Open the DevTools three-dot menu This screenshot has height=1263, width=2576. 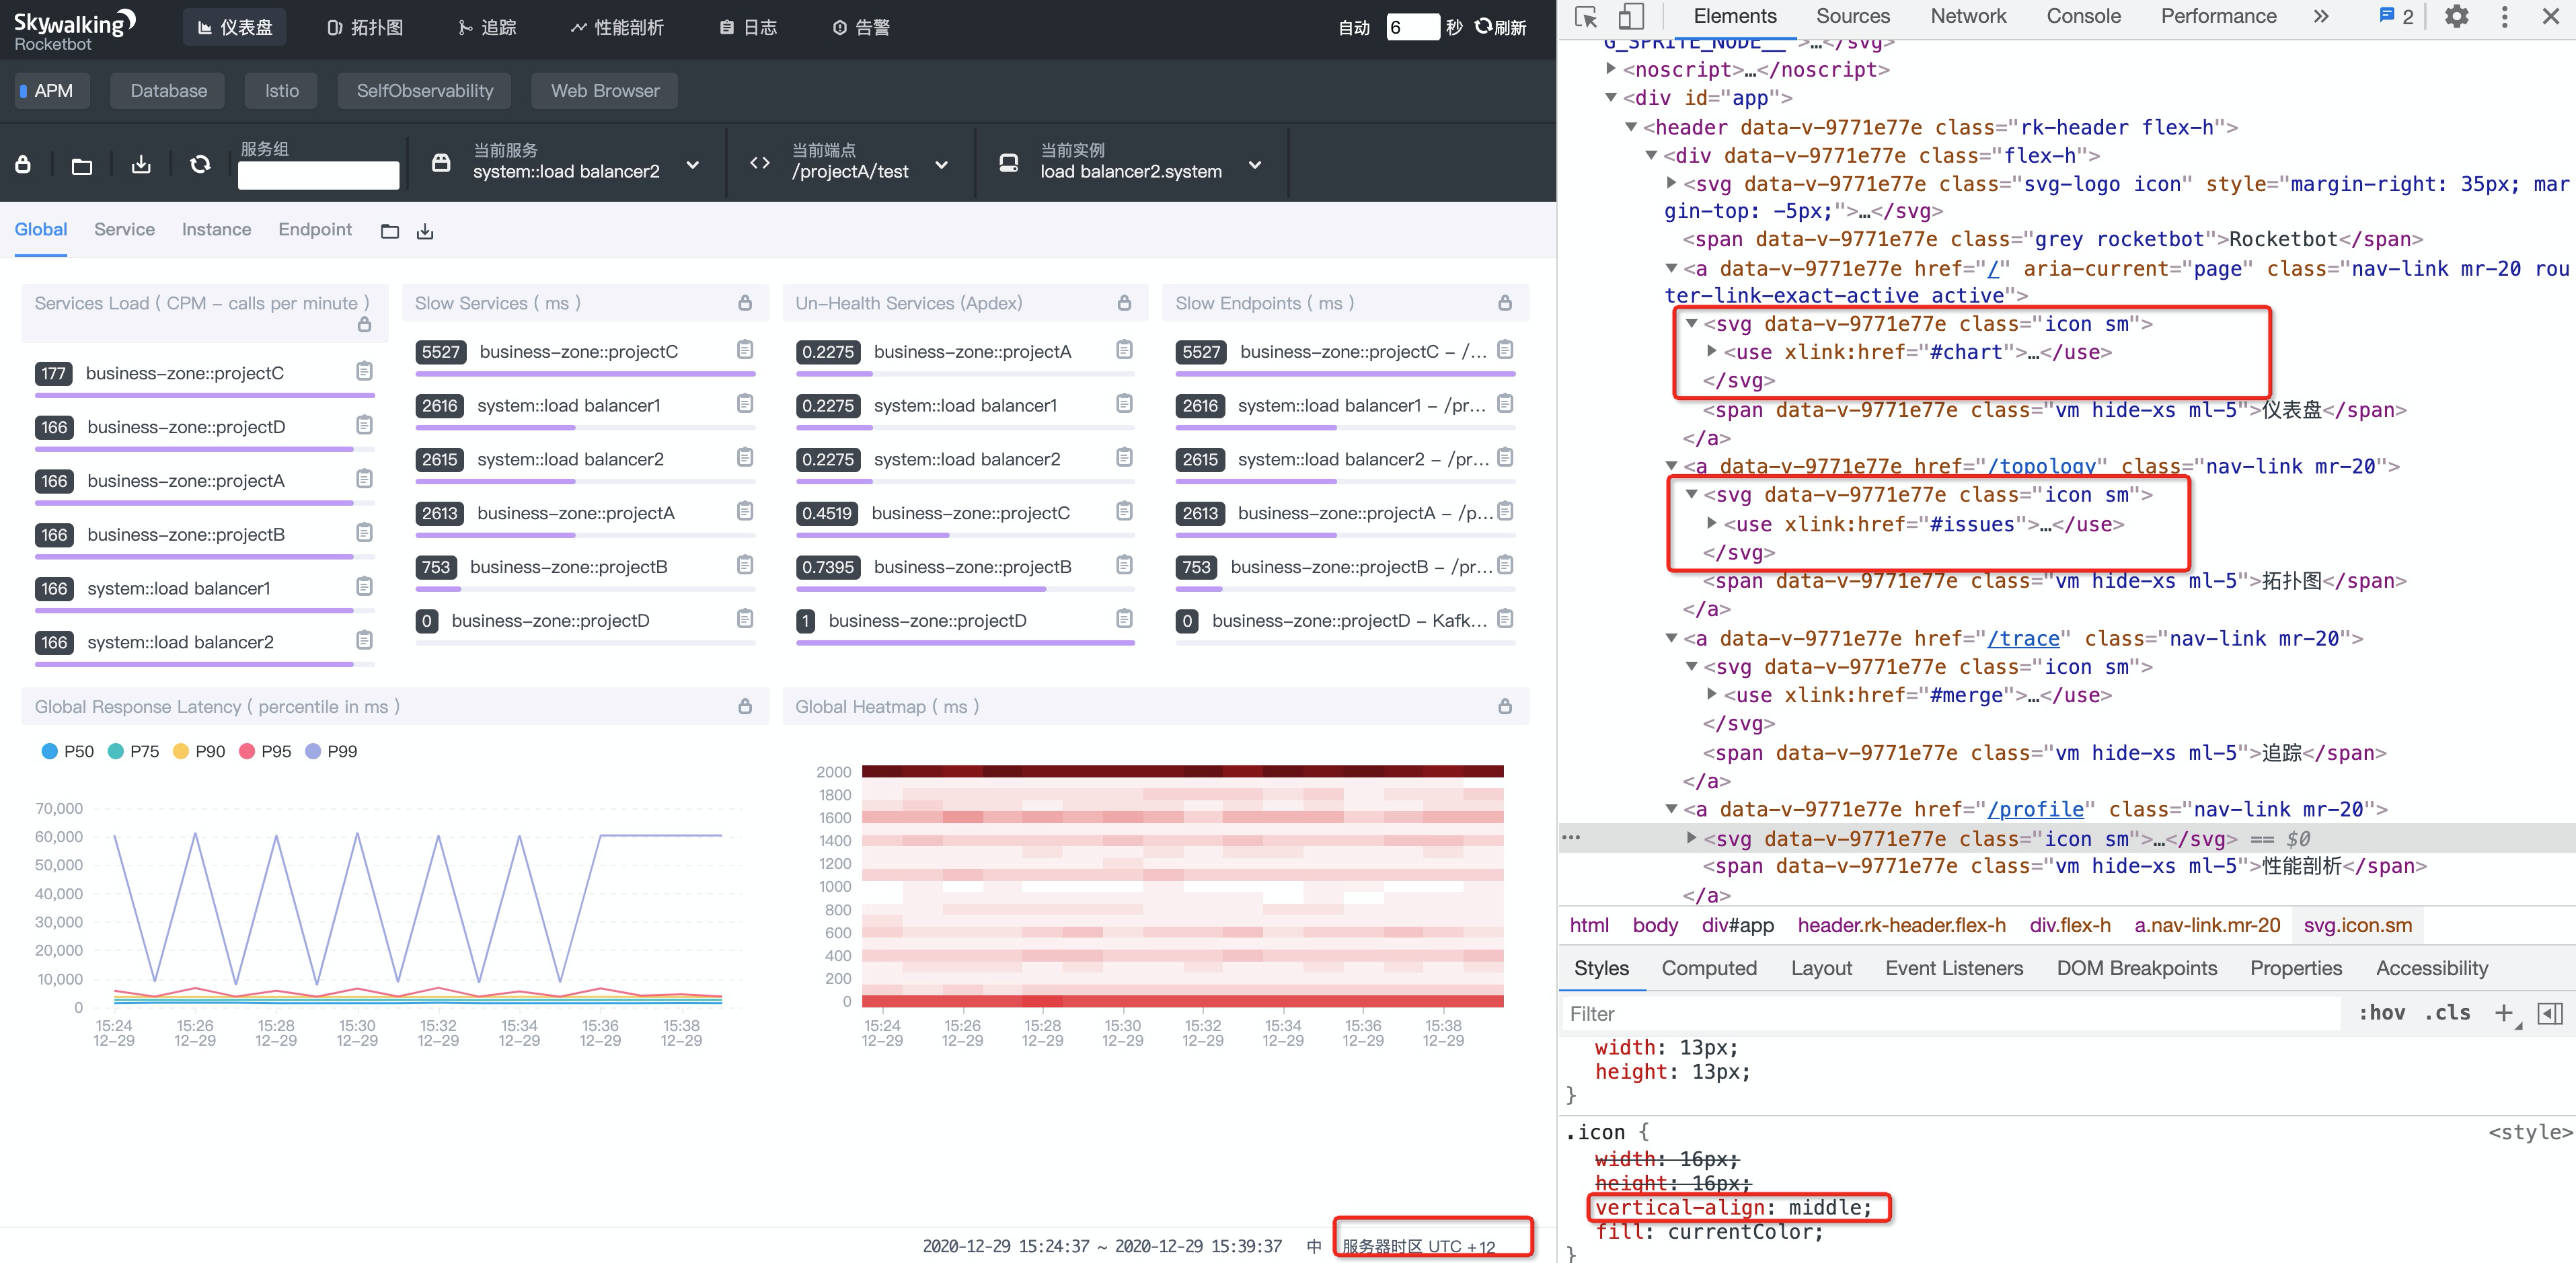(2504, 17)
